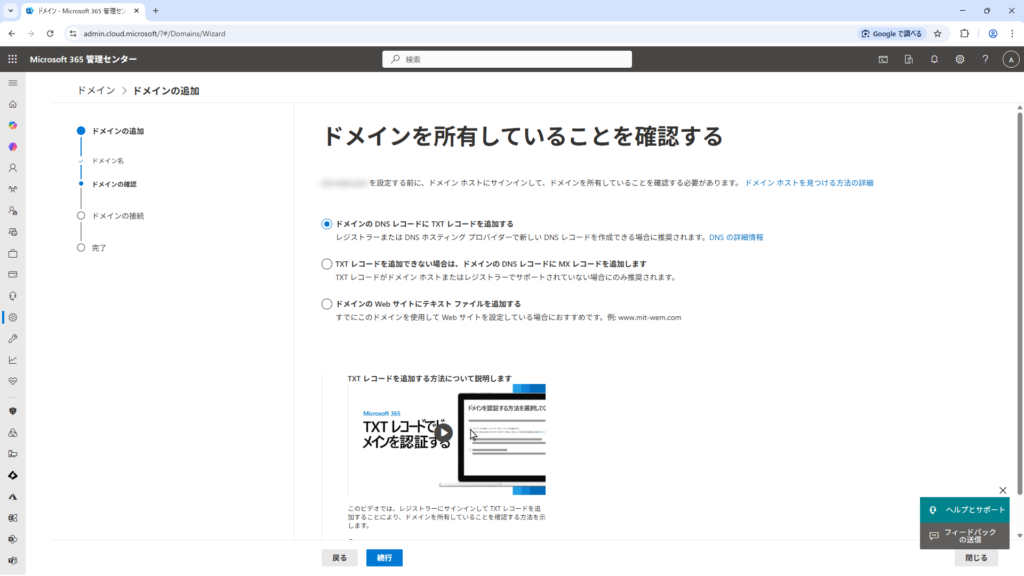Open the account avatar labeled A
The width and height of the screenshot is (1024, 576).
1010,59
